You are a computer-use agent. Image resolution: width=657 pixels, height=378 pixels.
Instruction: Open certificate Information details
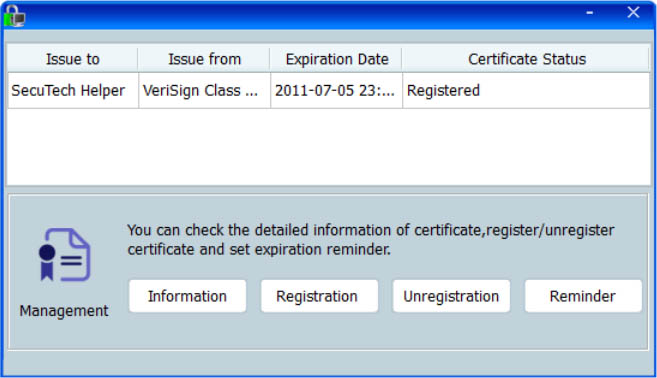click(187, 296)
